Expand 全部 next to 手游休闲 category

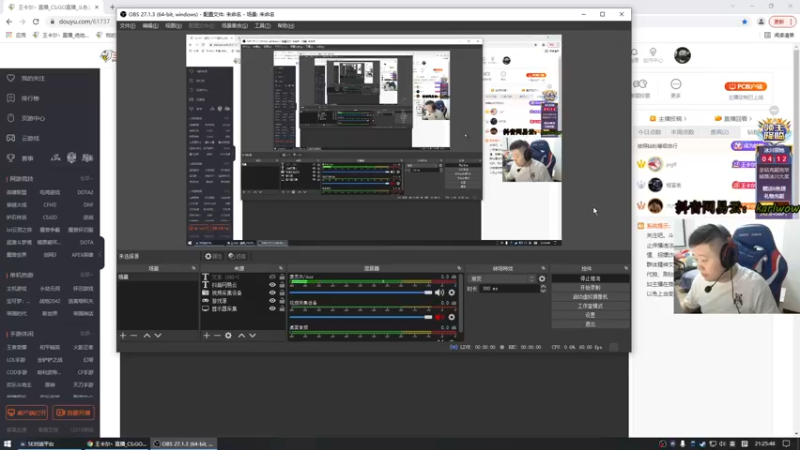click(86, 334)
